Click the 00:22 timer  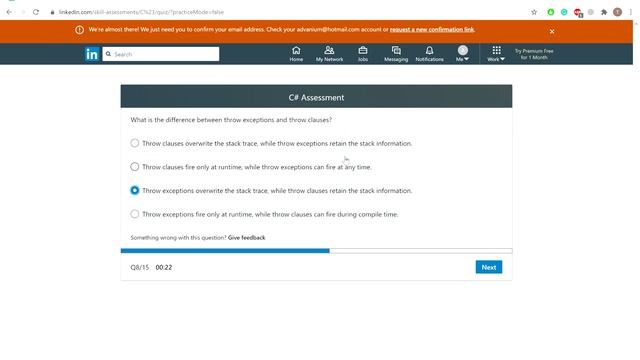pyautogui.click(x=164, y=267)
